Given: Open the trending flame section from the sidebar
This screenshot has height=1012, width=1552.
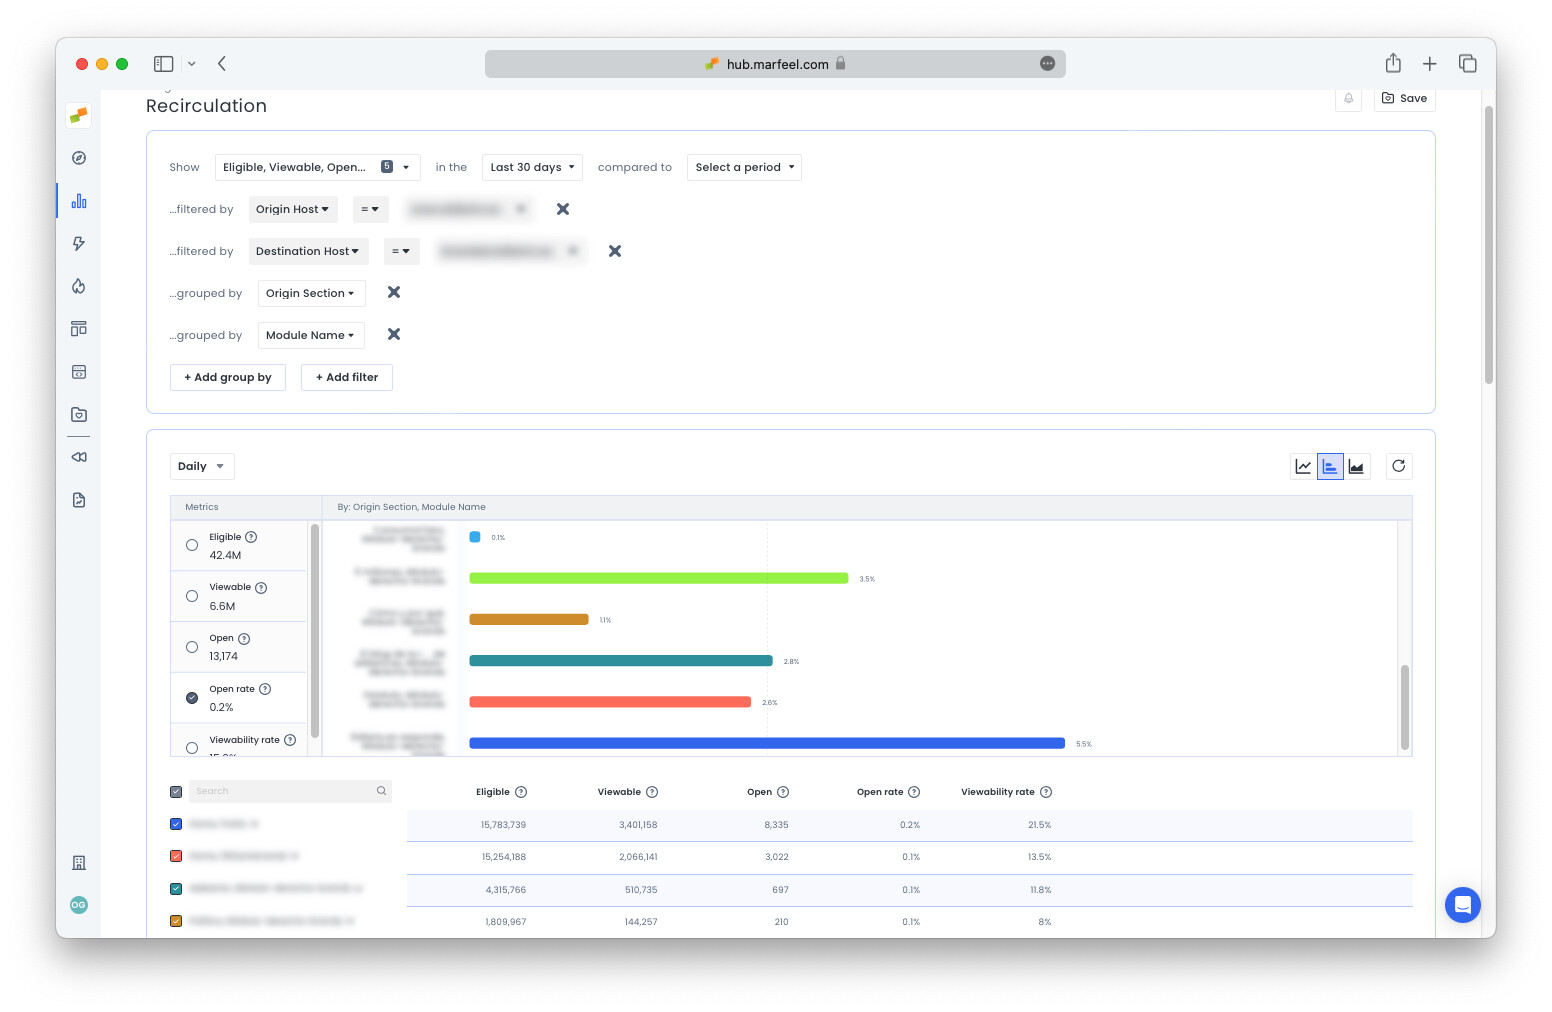Looking at the screenshot, I should (x=78, y=286).
